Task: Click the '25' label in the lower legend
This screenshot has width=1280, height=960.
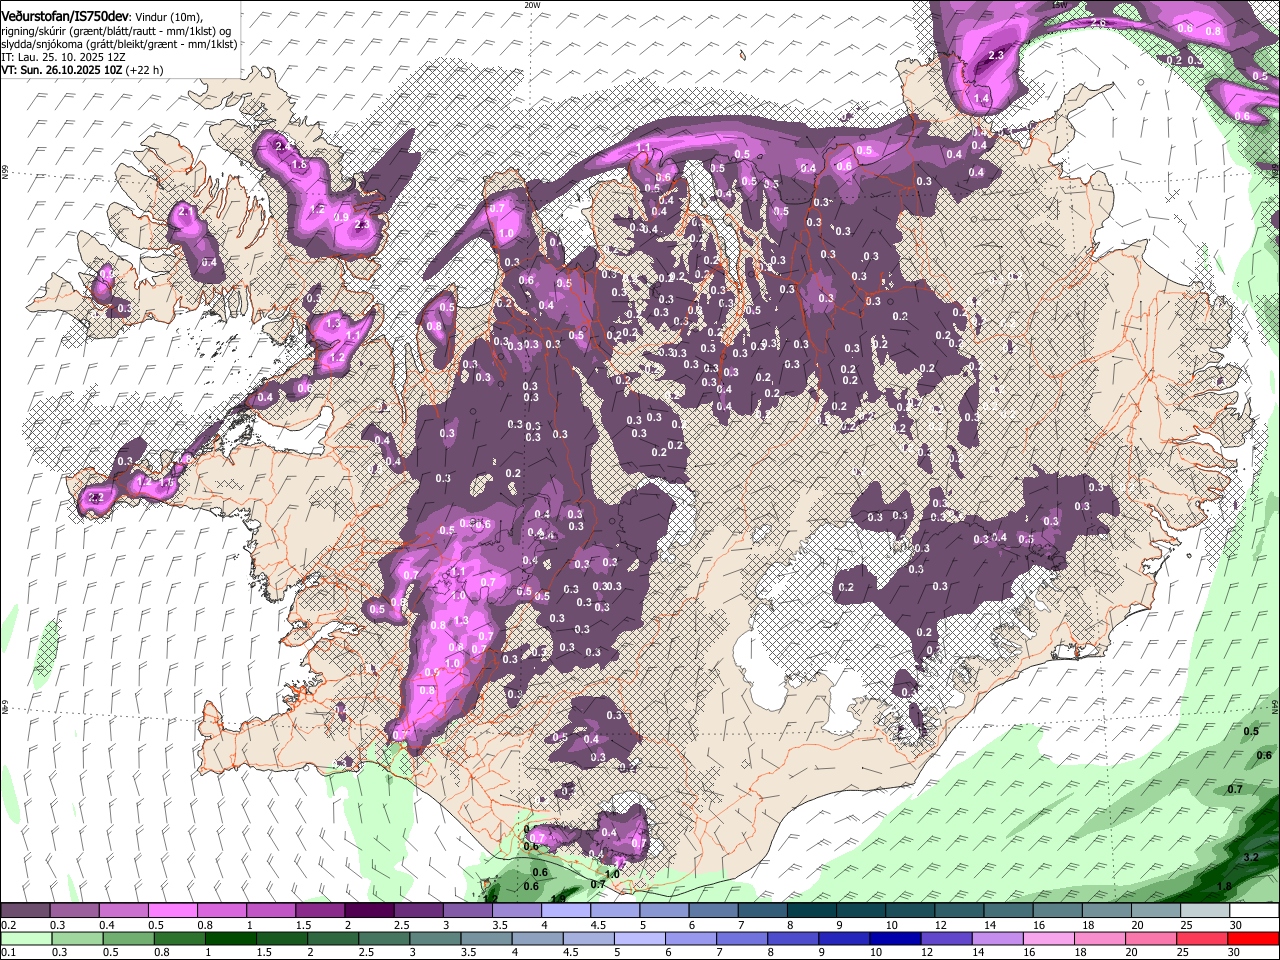Action: click(x=1181, y=953)
